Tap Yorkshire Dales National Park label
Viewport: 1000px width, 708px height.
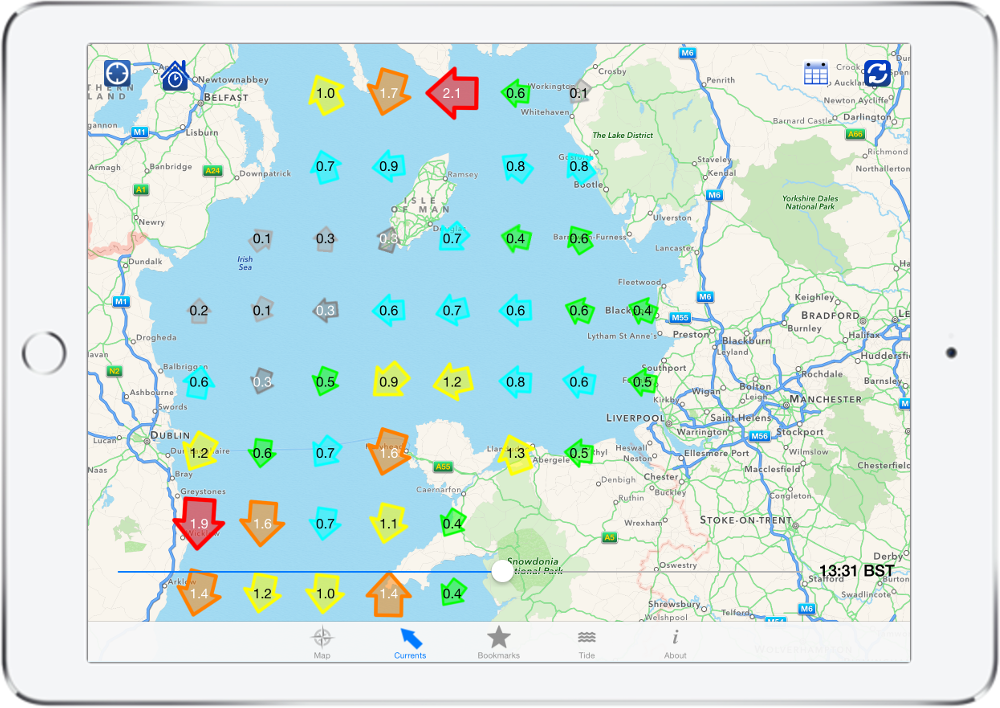tap(810, 202)
